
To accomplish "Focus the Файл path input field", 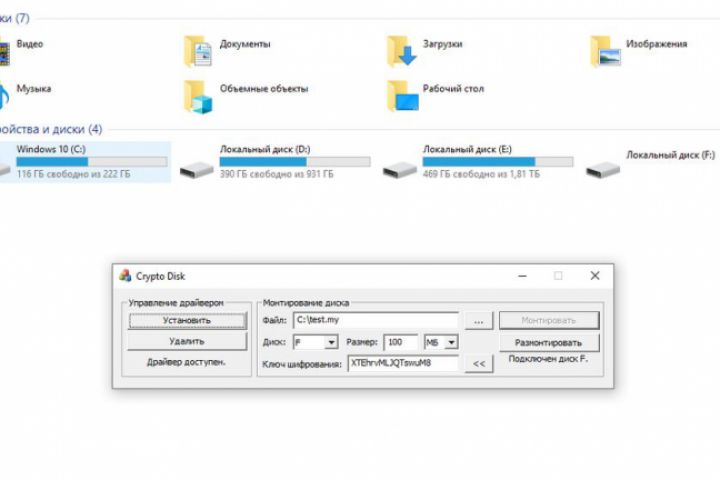I will (x=375, y=320).
